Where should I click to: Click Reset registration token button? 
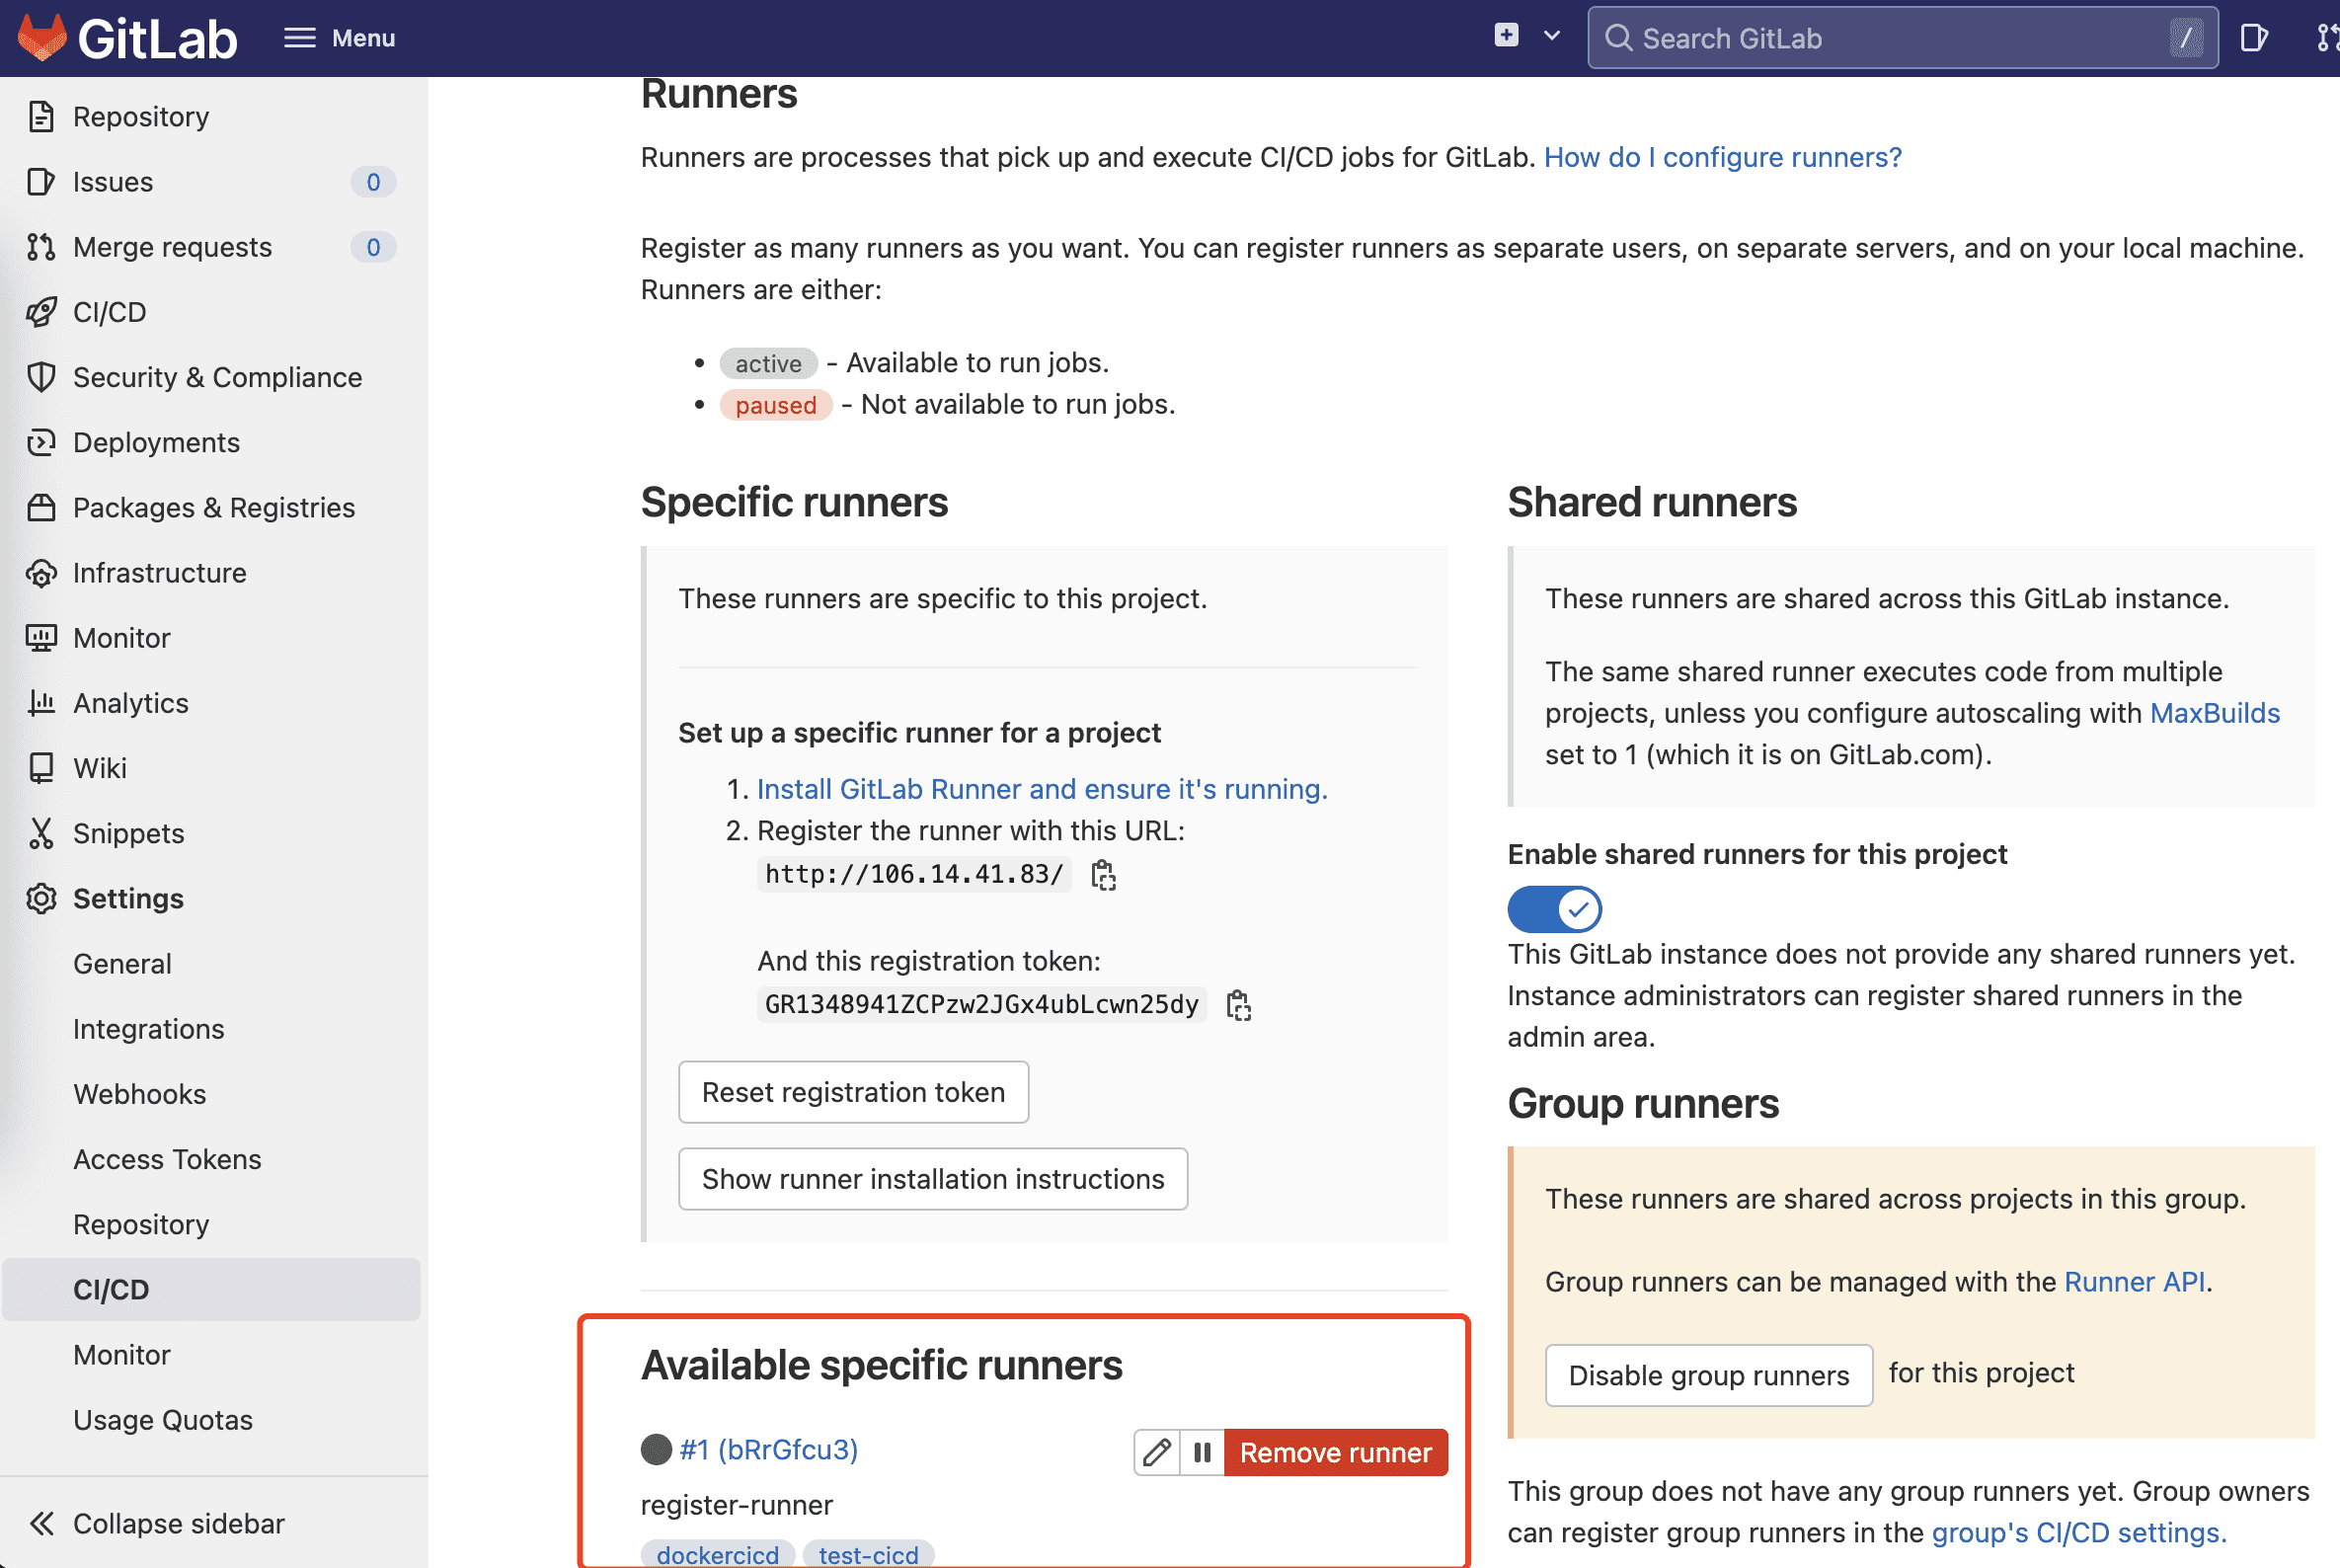click(x=853, y=1092)
